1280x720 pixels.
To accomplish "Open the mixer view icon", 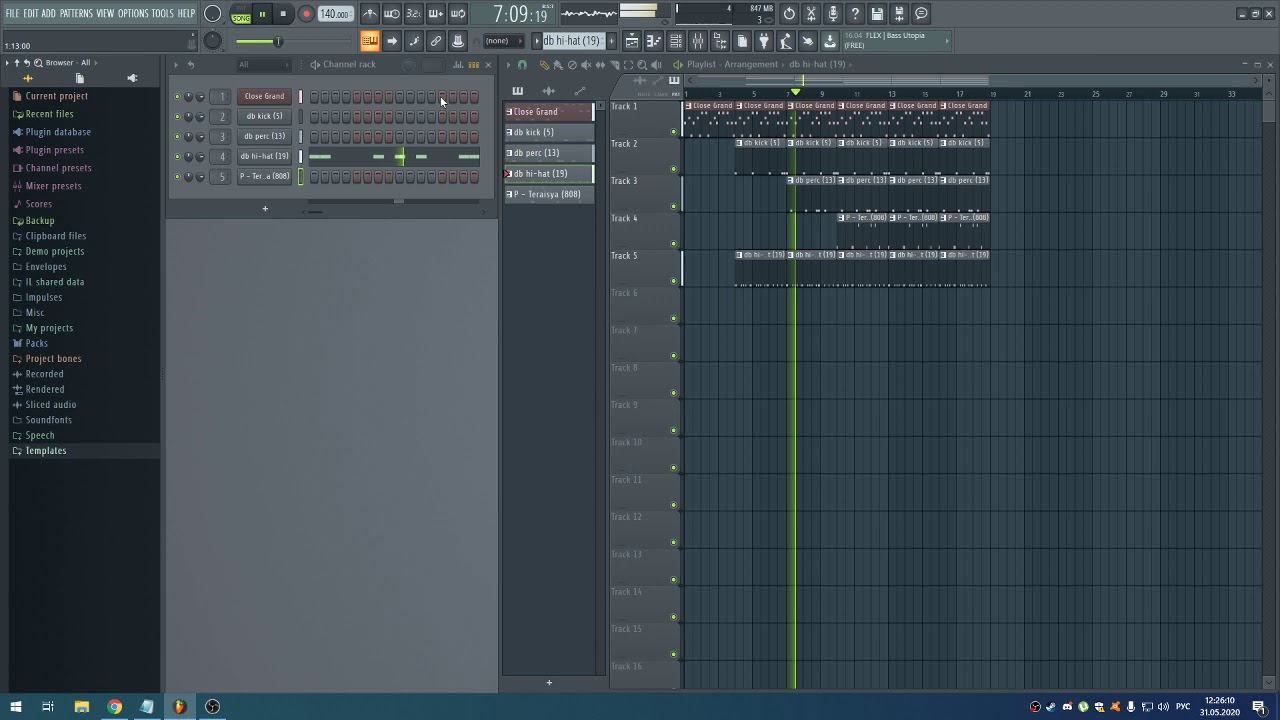I will point(698,41).
